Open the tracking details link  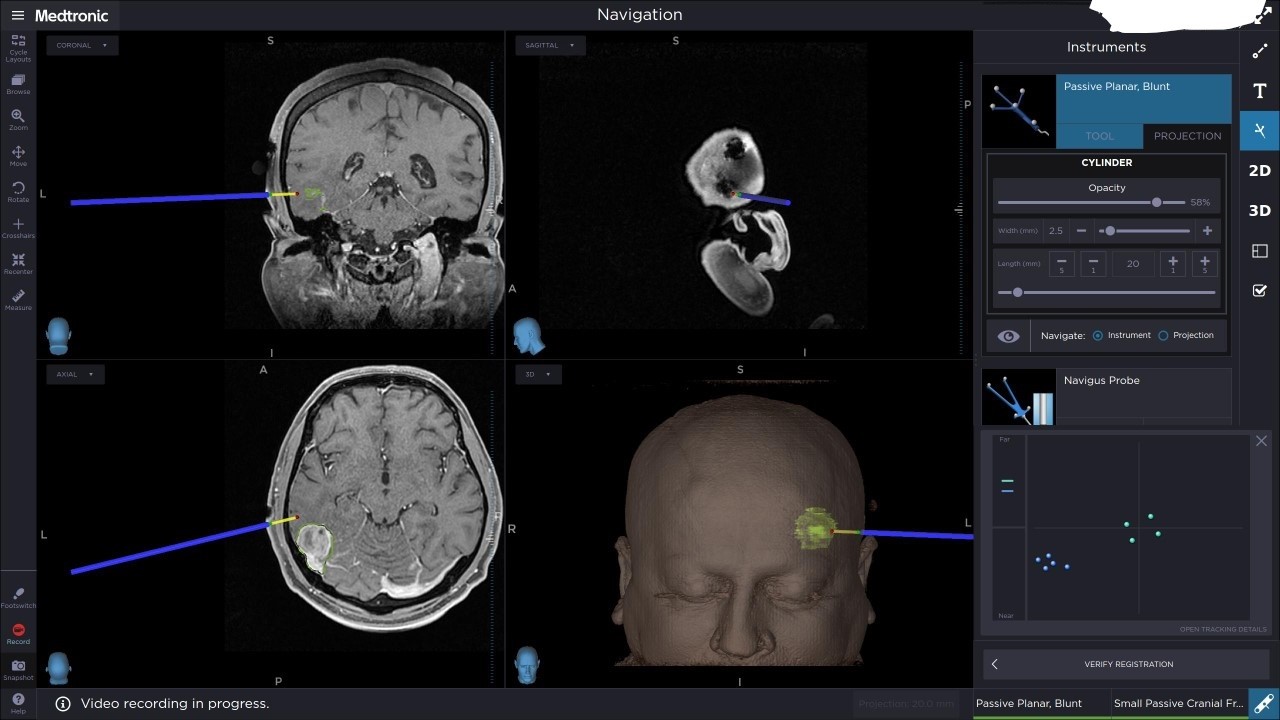tap(1222, 630)
